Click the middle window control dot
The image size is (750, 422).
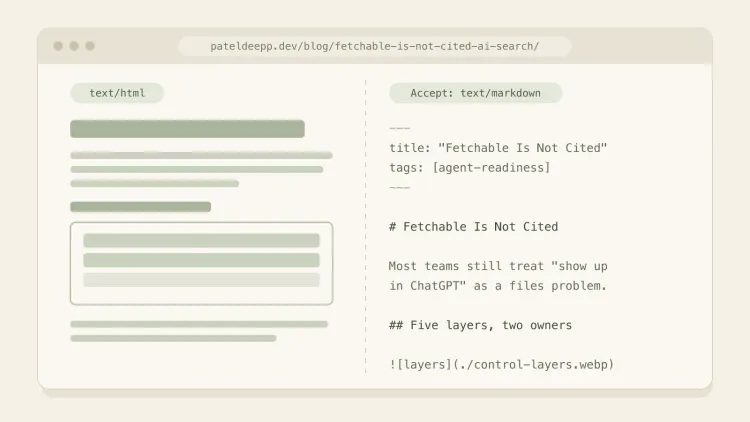pos(74,46)
